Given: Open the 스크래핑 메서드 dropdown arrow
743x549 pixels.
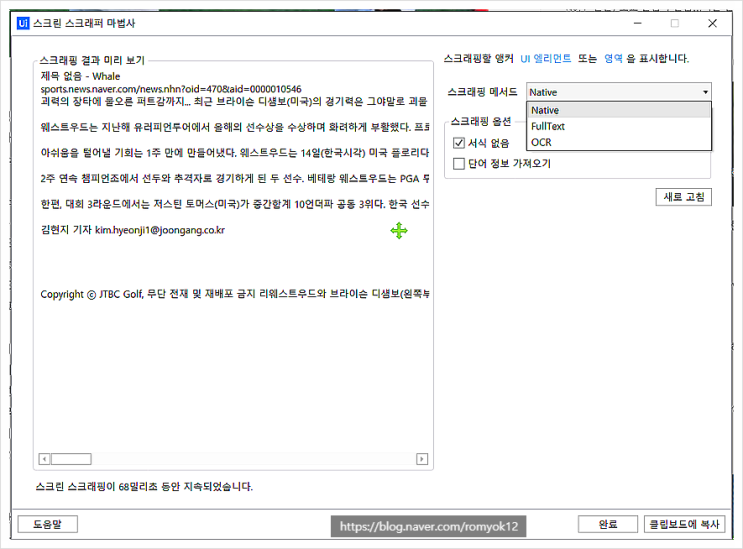Looking at the screenshot, I should pyautogui.click(x=705, y=92).
